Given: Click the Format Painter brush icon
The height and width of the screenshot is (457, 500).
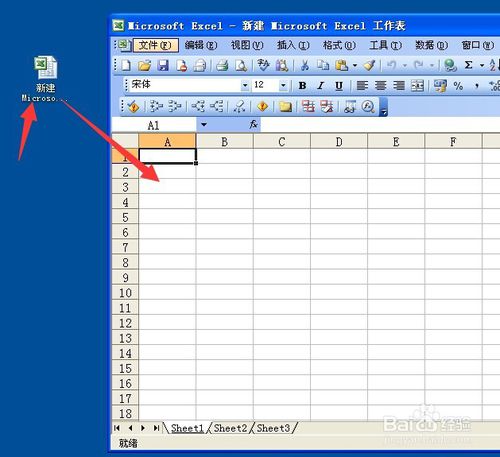Looking at the screenshot, I should (x=369, y=65).
